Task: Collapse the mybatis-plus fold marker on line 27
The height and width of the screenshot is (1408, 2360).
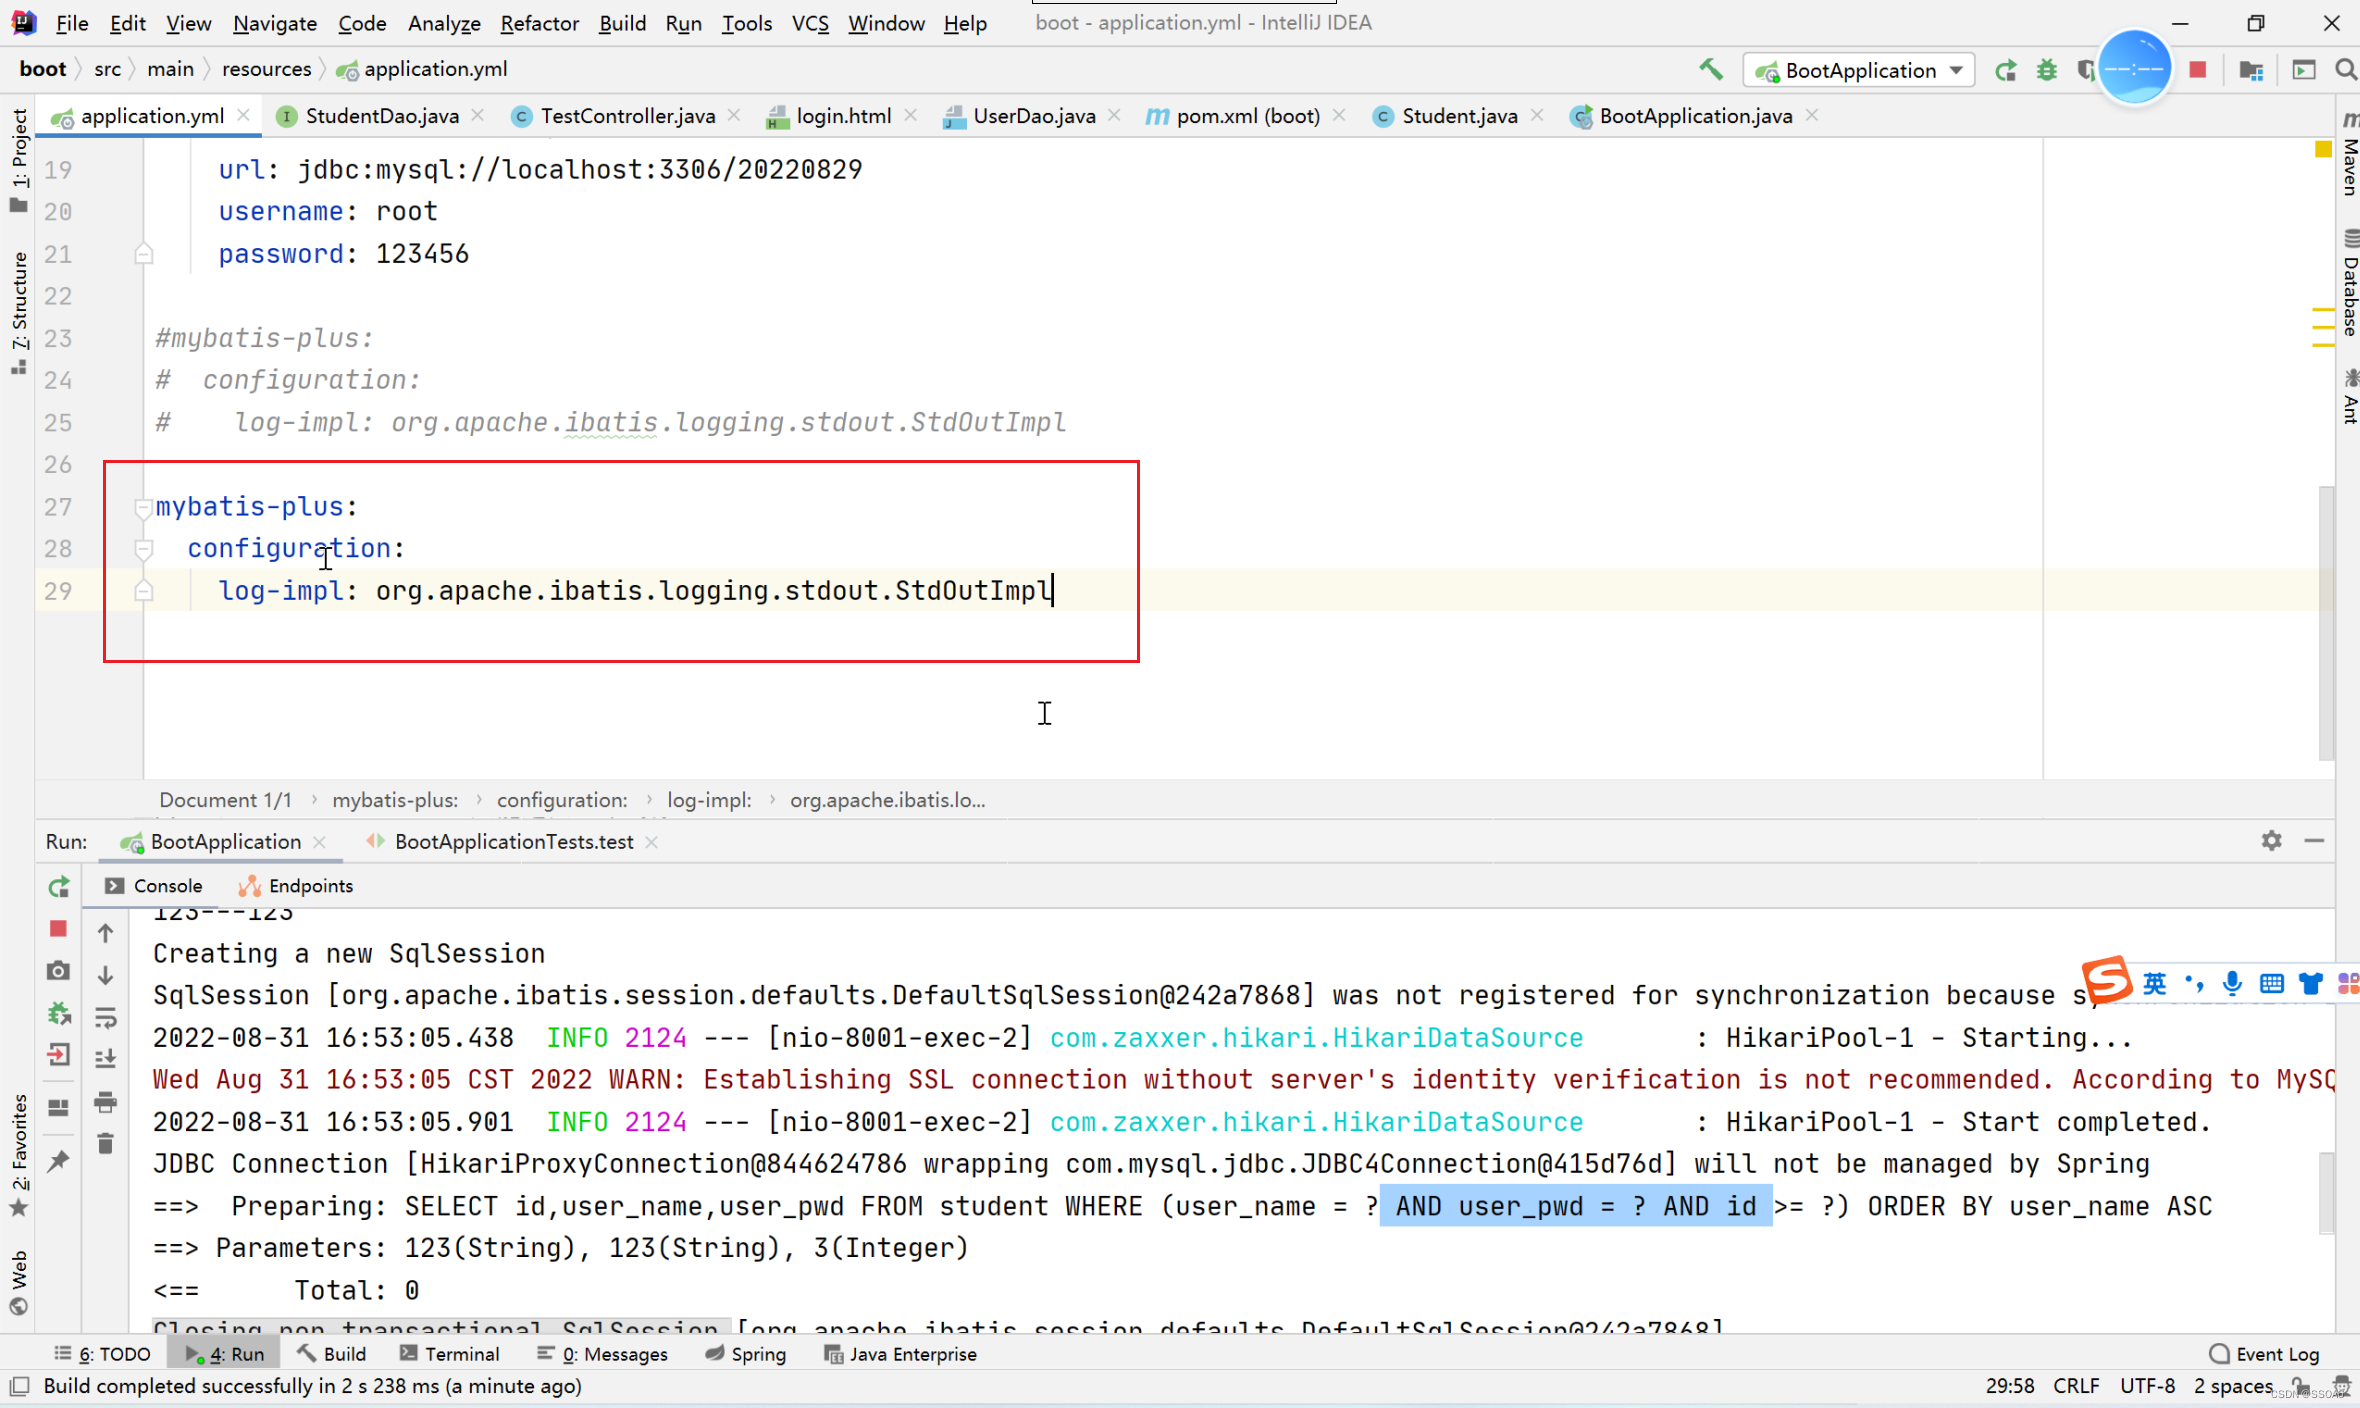Action: pyautogui.click(x=143, y=508)
